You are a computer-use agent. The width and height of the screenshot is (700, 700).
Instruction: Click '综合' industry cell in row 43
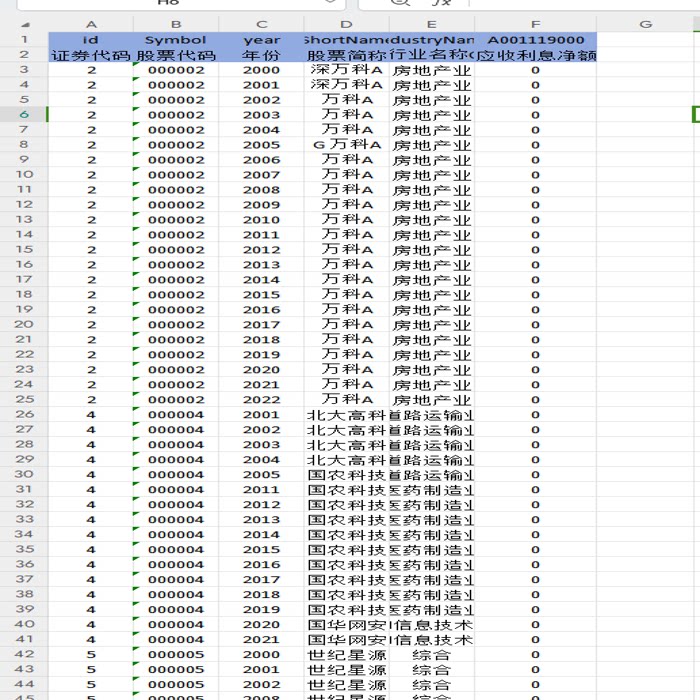point(432,670)
